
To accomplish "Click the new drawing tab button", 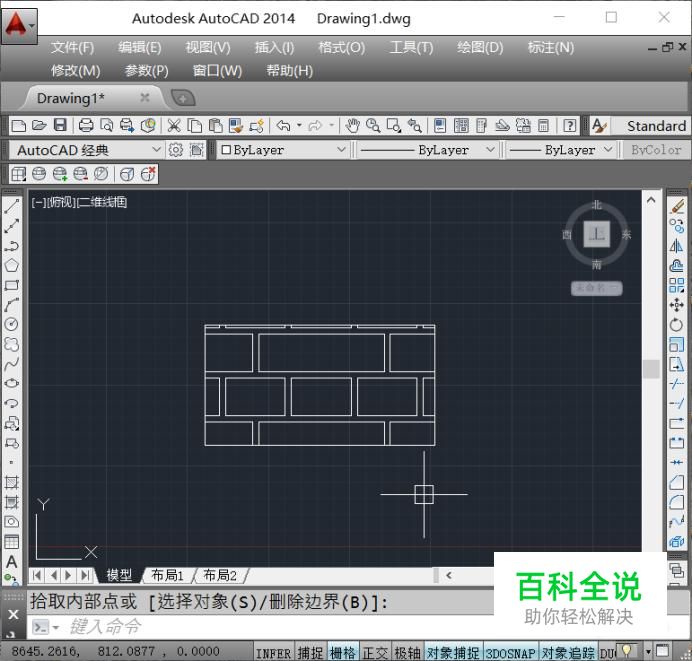I will click(183, 98).
